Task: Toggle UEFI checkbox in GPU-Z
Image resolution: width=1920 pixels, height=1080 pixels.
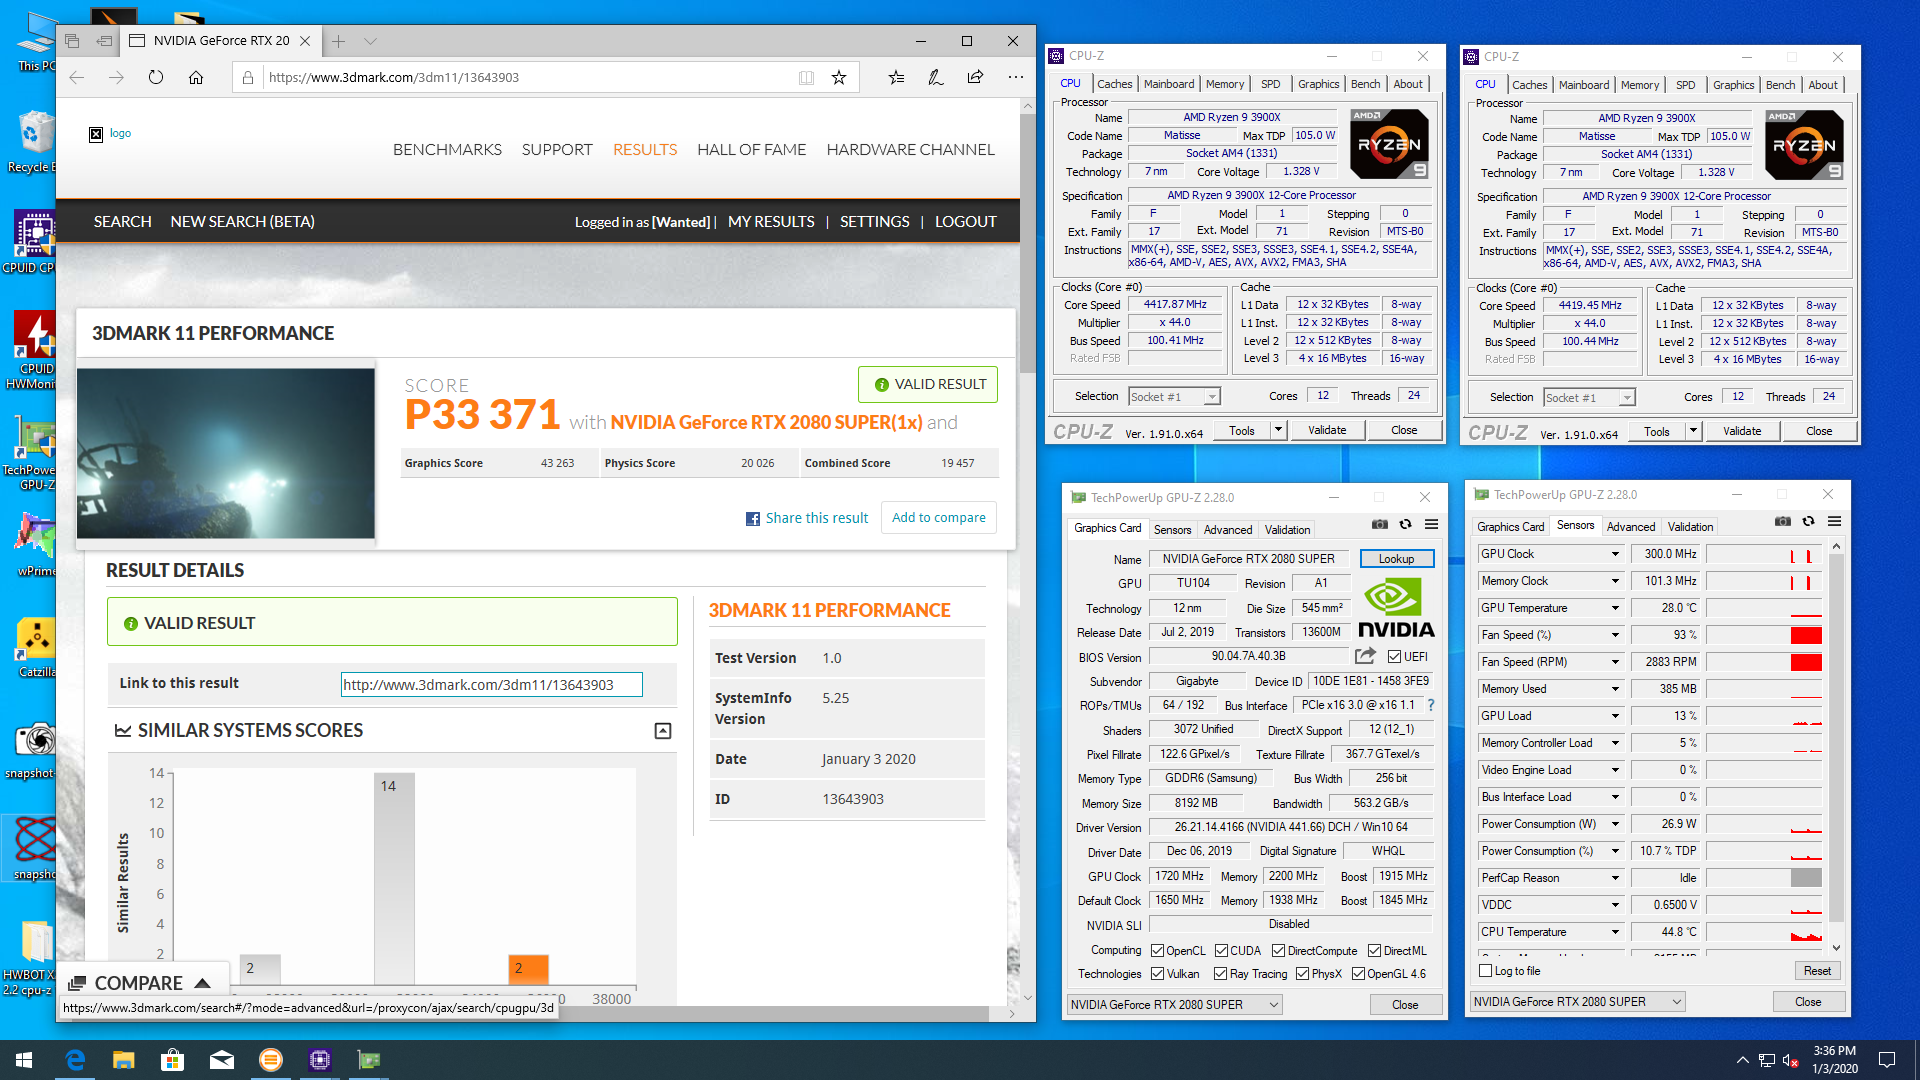Action: [1394, 657]
